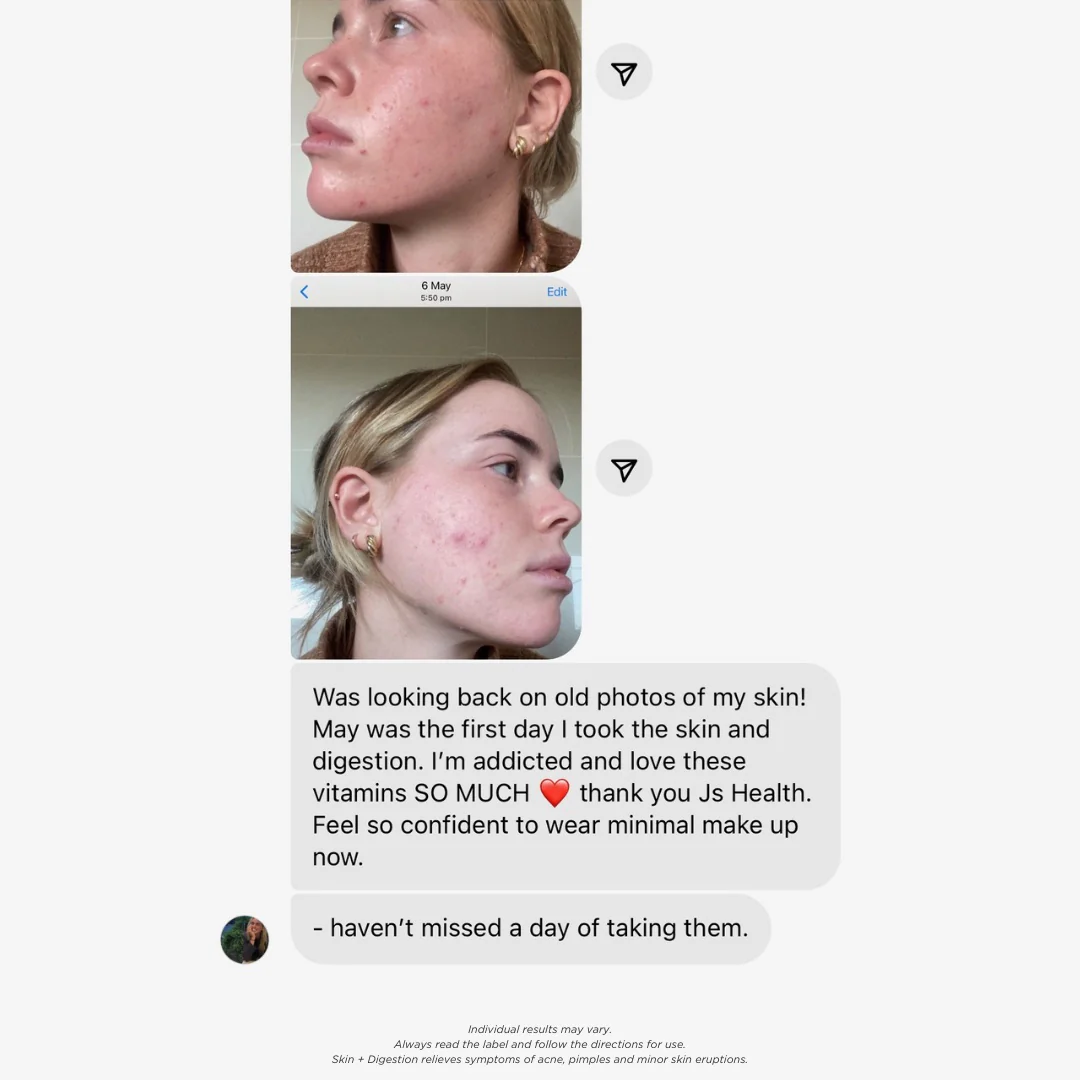The image size is (1080, 1080).
Task: Click the 'Skin + Digestion relieves symptoms' footnote
Action: click(x=539, y=1059)
